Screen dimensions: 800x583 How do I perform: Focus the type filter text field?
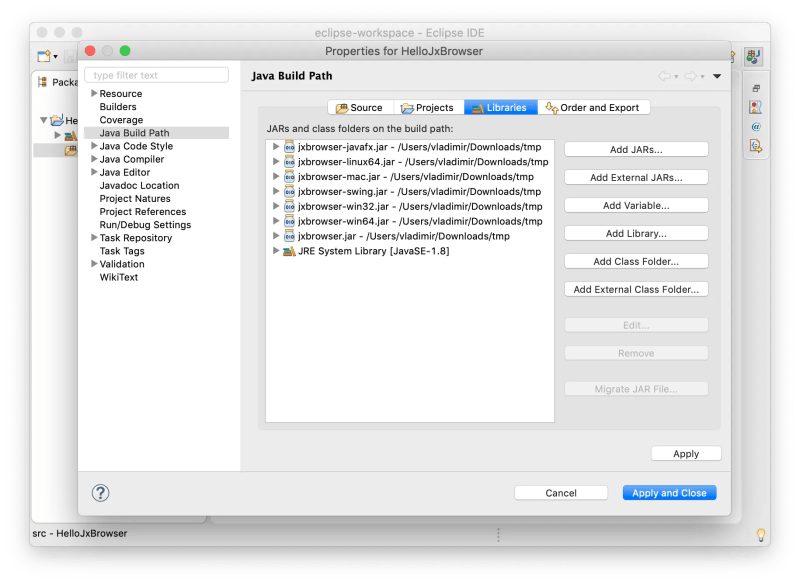157,75
